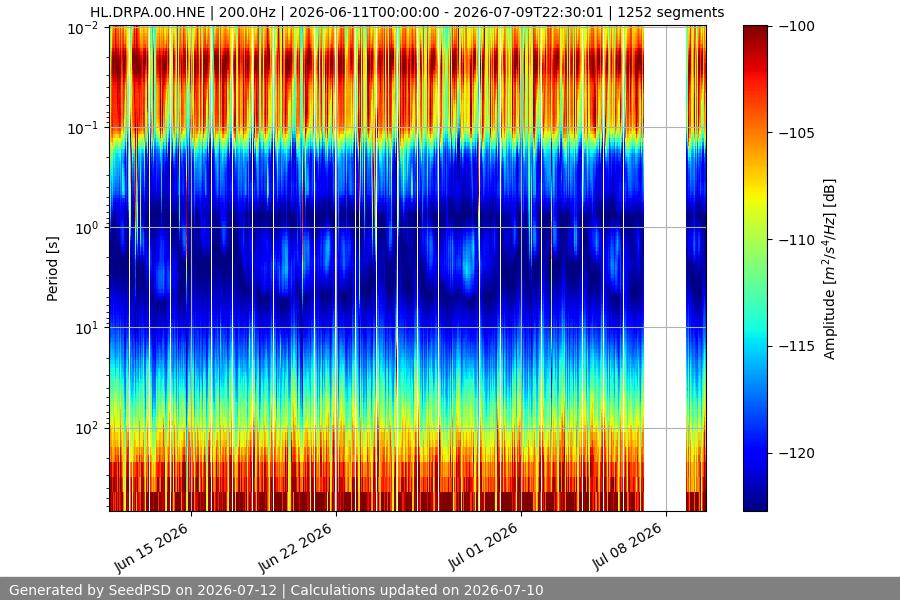
Task: Click the Generated by SeedPSD footer text
Action: pos(276,590)
